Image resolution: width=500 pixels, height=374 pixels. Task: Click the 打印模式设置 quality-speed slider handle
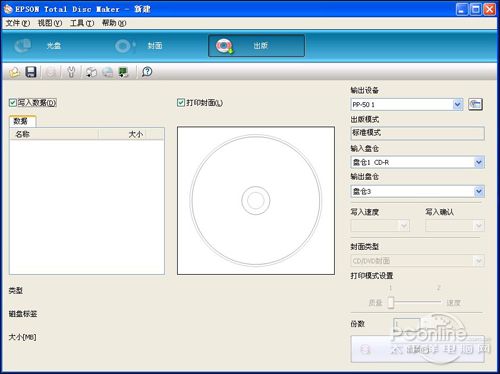pos(391,302)
